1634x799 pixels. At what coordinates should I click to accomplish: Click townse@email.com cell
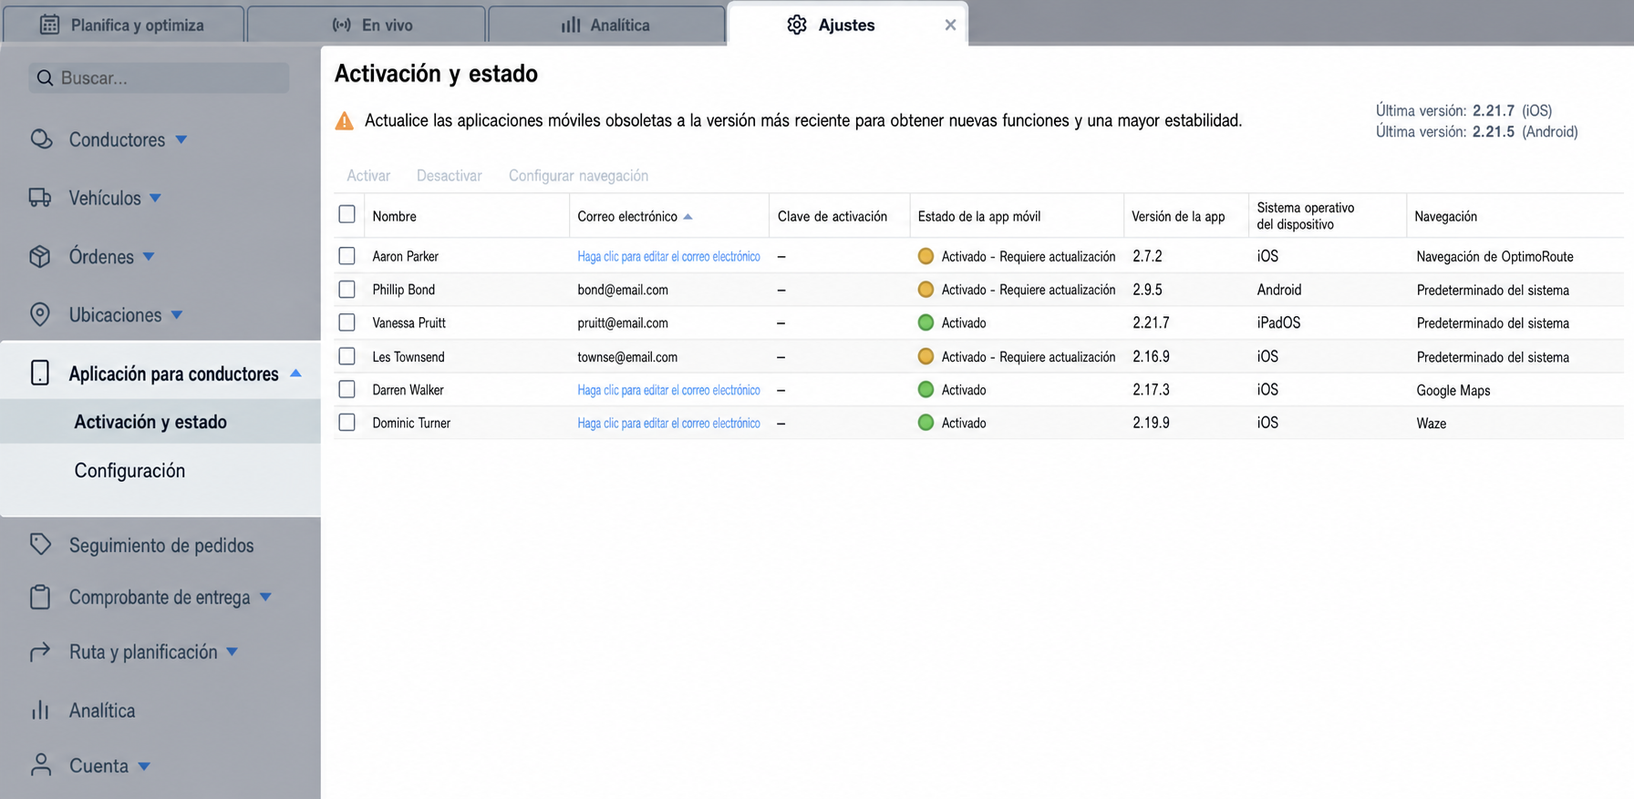(x=627, y=357)
